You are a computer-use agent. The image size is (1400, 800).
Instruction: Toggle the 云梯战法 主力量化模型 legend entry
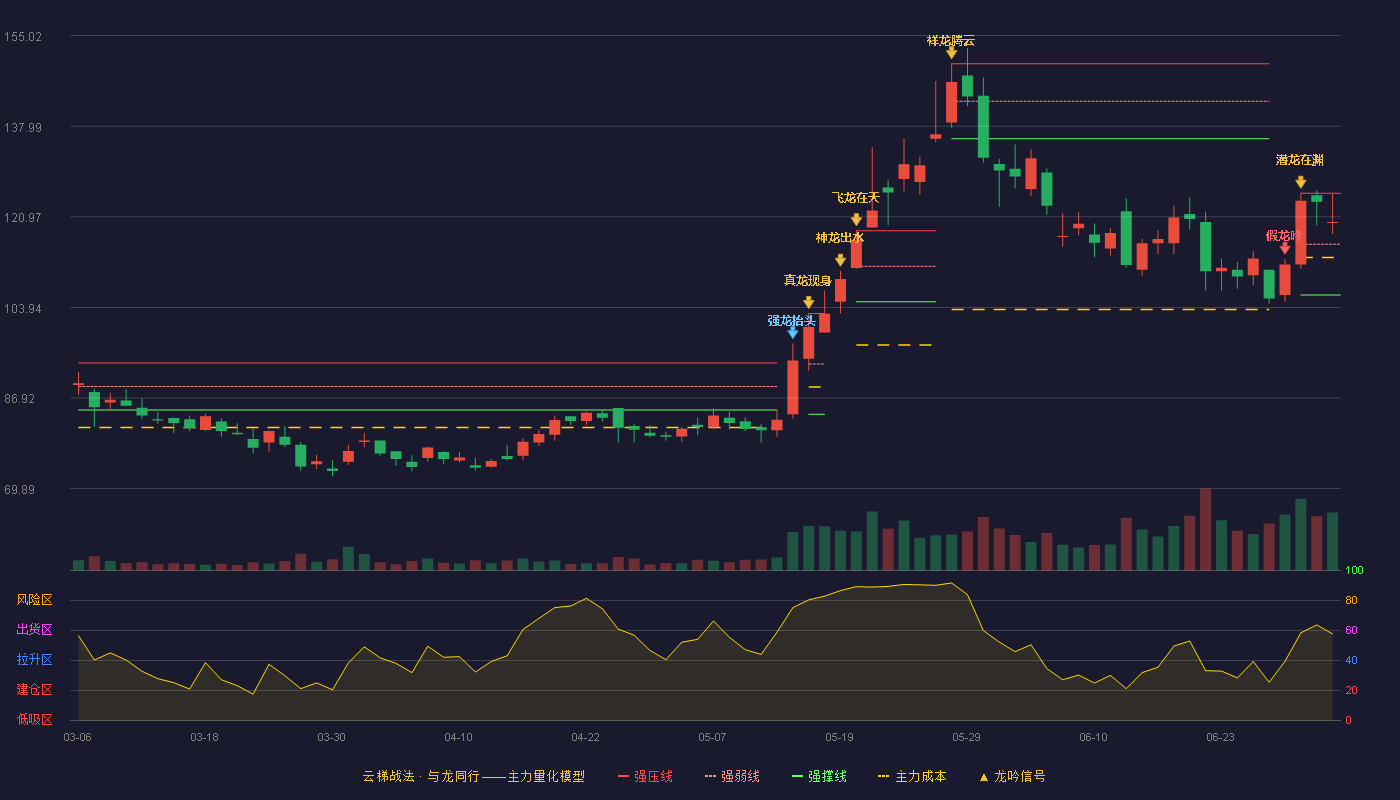click(473, 776)
